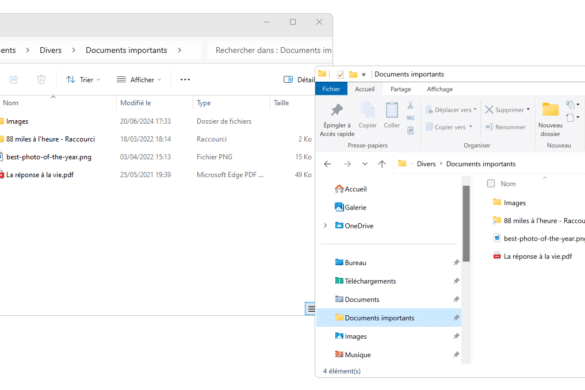Switch to the Accueil ribbon tab

click(x=365, y=89)
